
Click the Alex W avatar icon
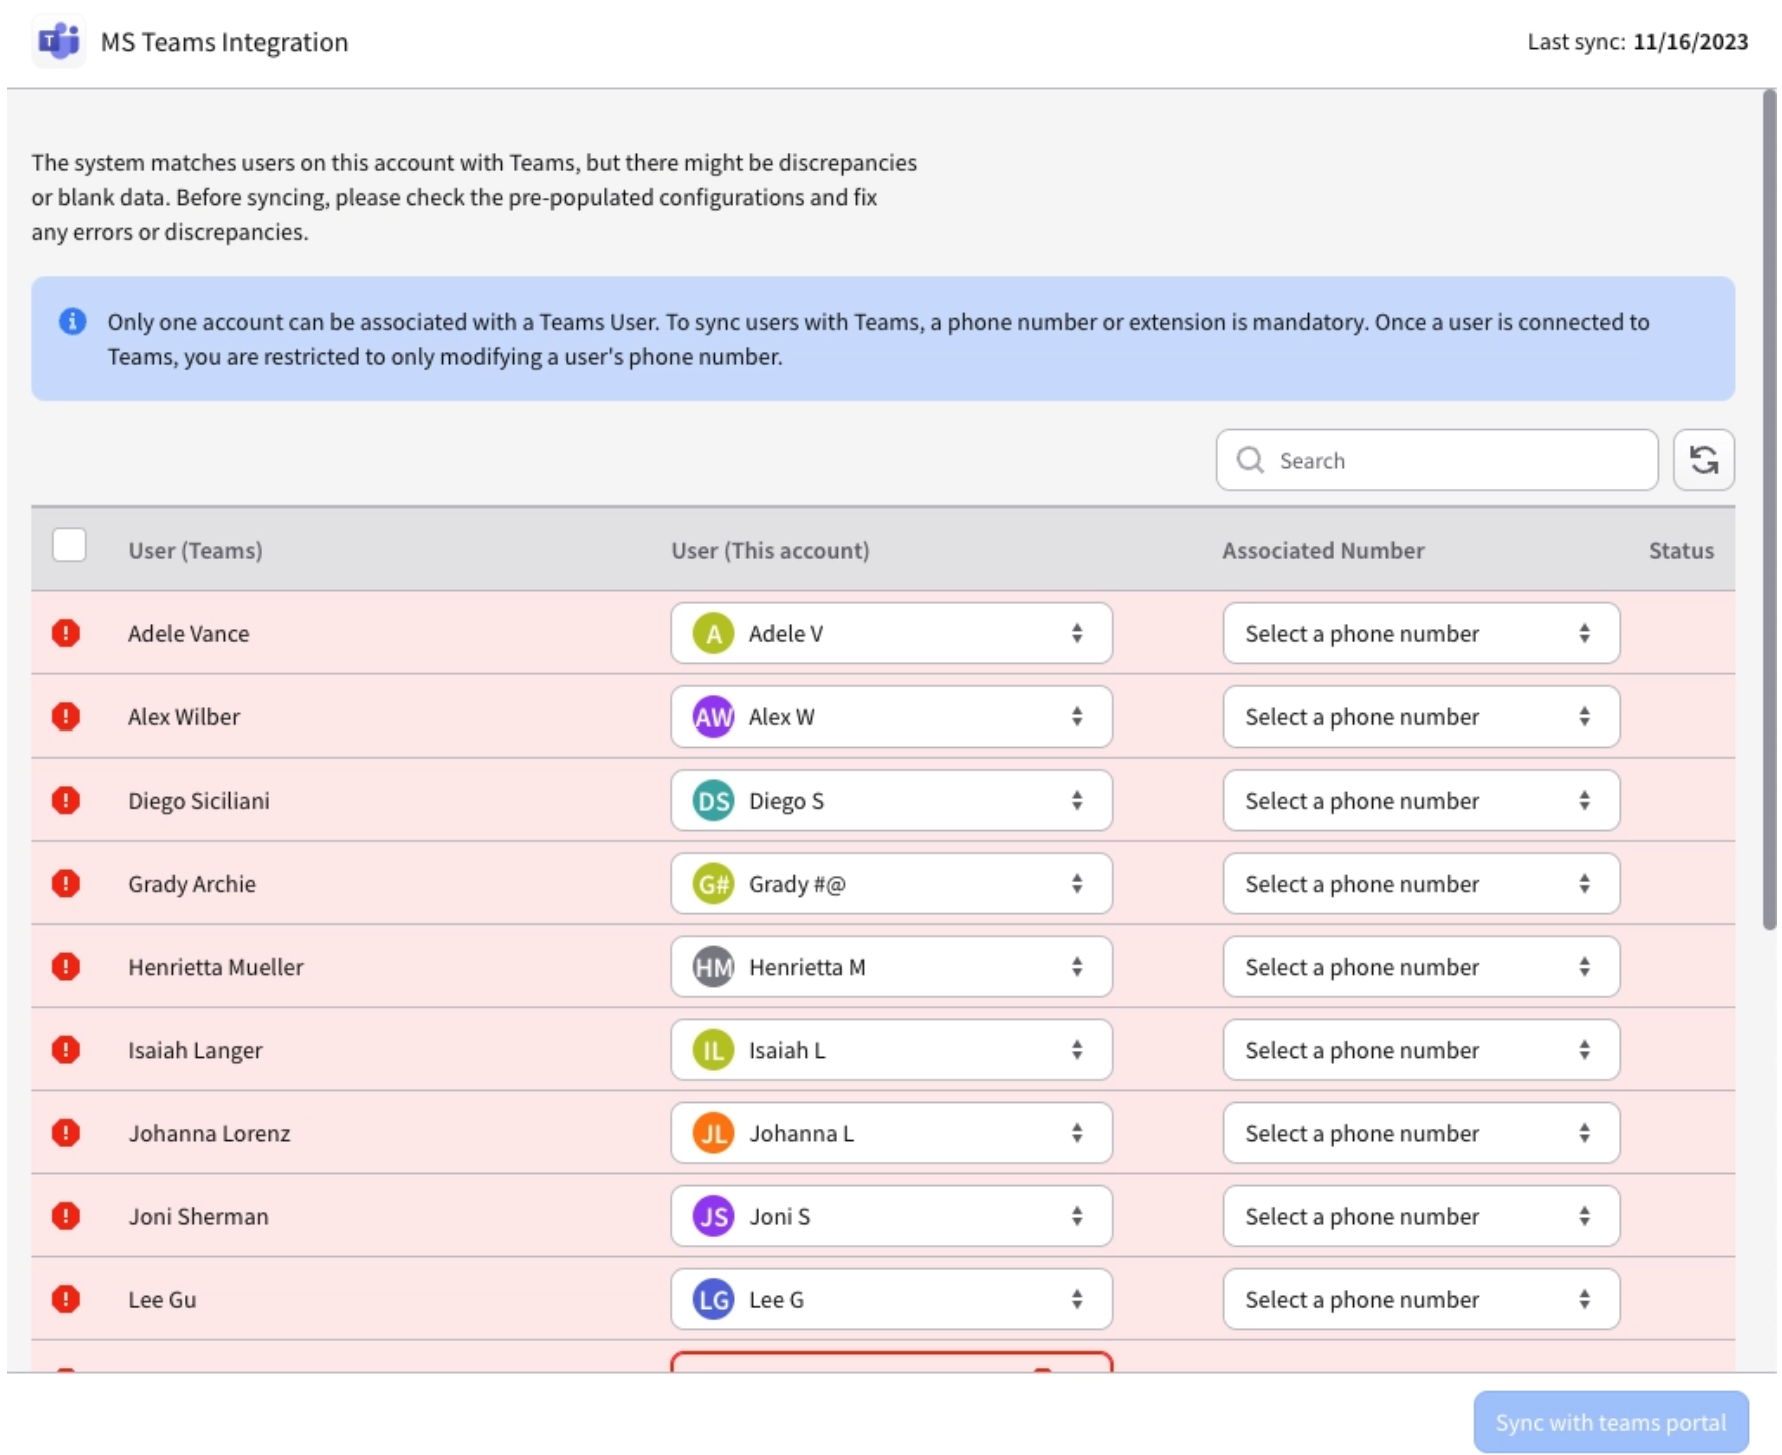[x=713, y=716]
